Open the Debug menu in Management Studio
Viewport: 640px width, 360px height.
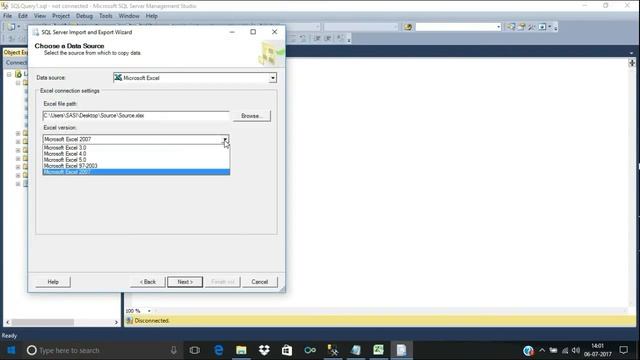point(84,16)
